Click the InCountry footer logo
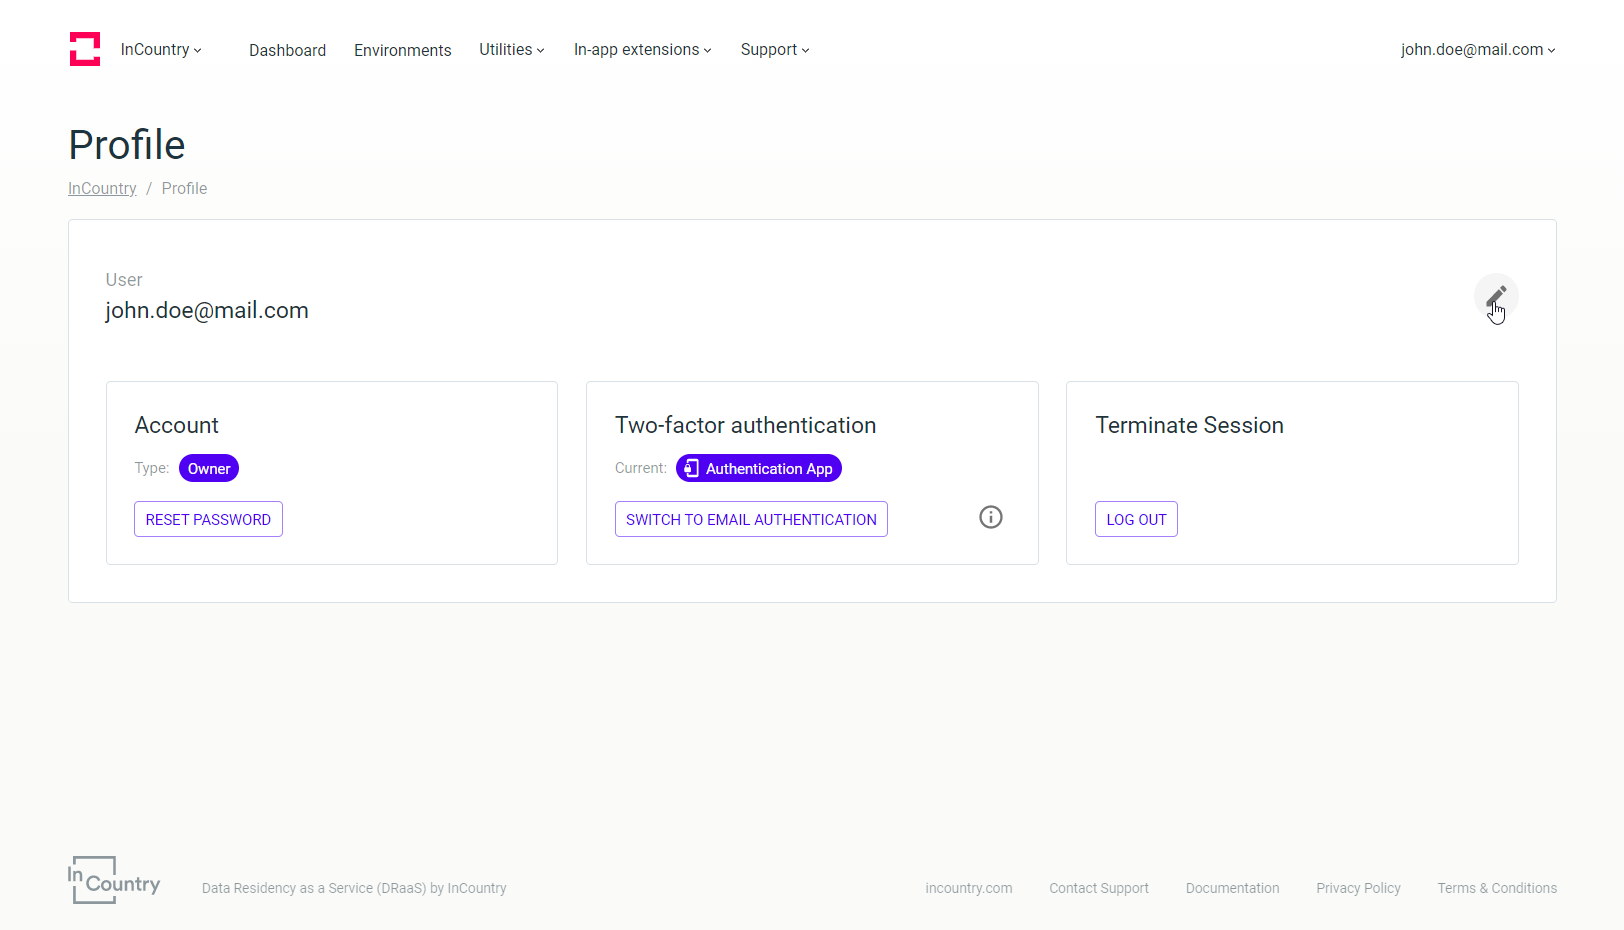Image resolution: width=1624 pixels, height=930 pixels. [x=114, y=880]
